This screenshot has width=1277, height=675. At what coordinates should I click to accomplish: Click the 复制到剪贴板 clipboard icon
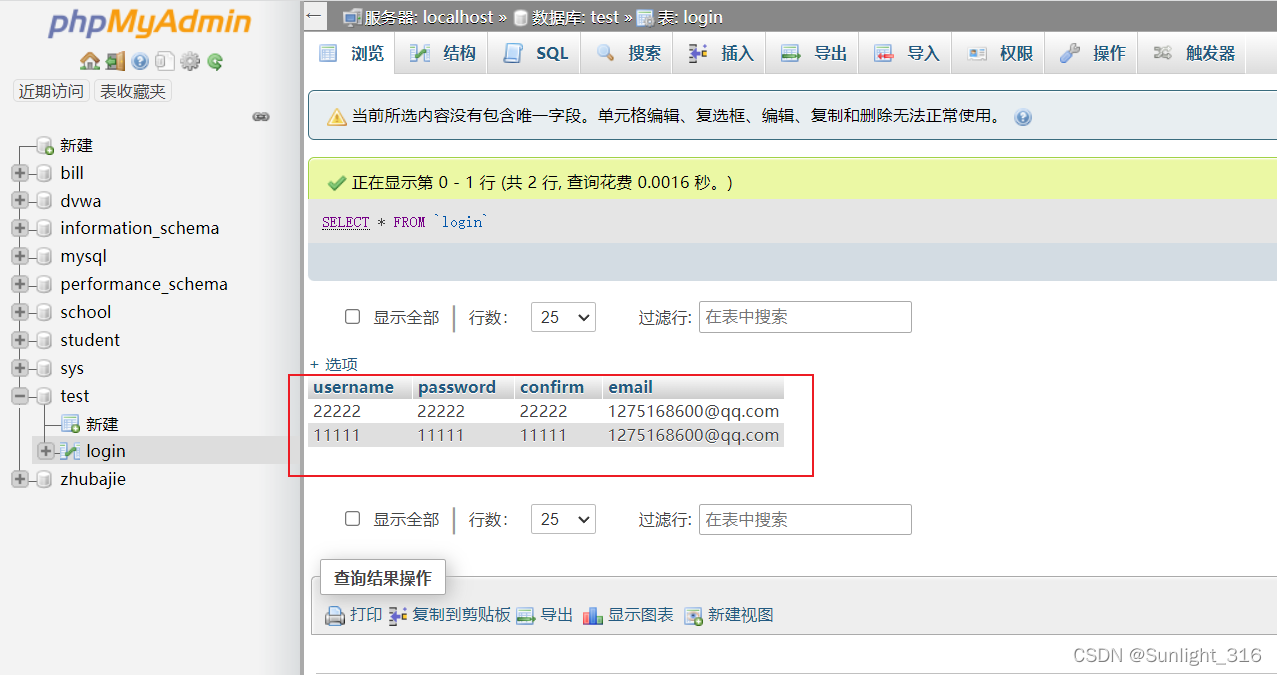[396, 615]
